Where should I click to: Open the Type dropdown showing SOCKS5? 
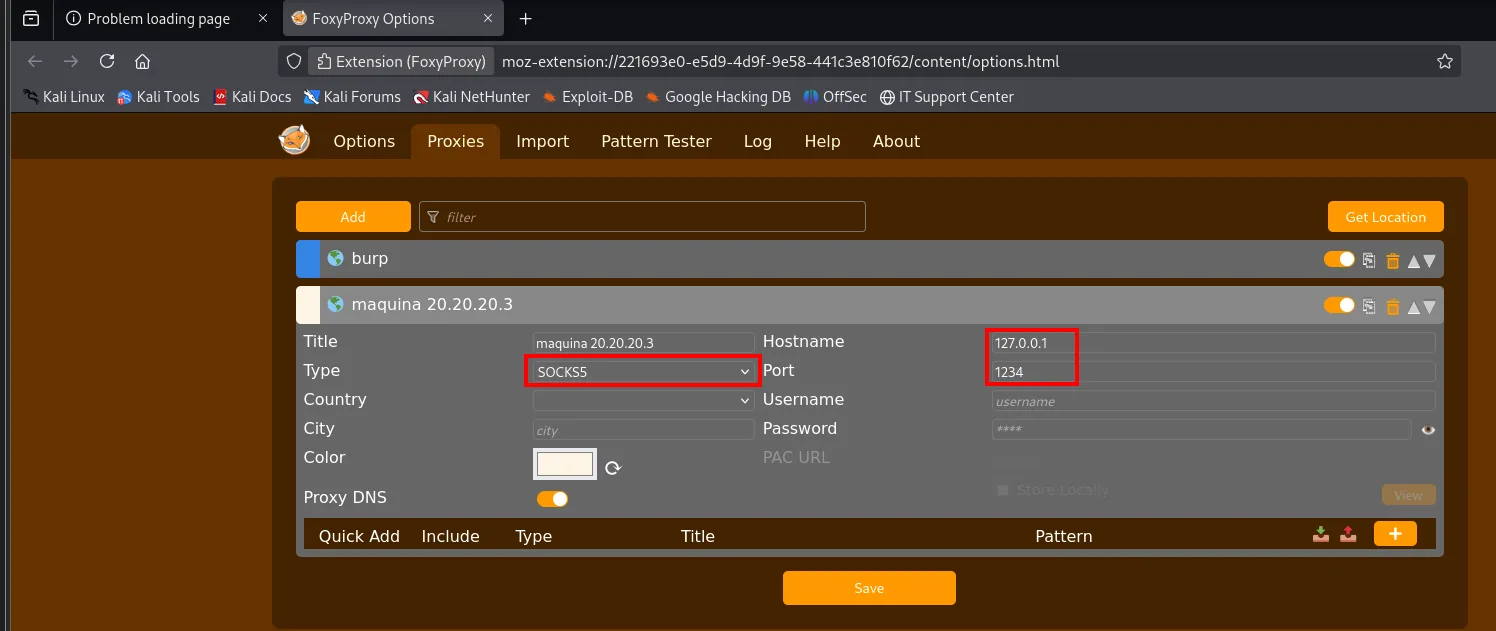pyautogui.click(x=643, y=372)
